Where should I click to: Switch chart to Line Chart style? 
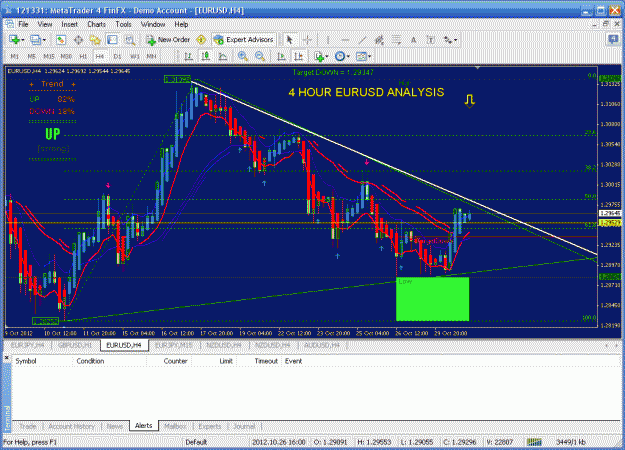[223, 56]
